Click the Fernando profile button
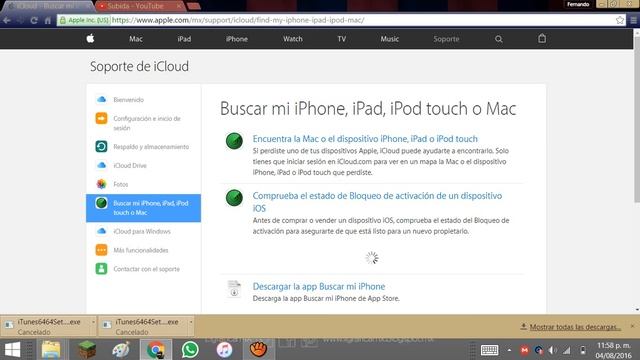 [x=578, y=4]
